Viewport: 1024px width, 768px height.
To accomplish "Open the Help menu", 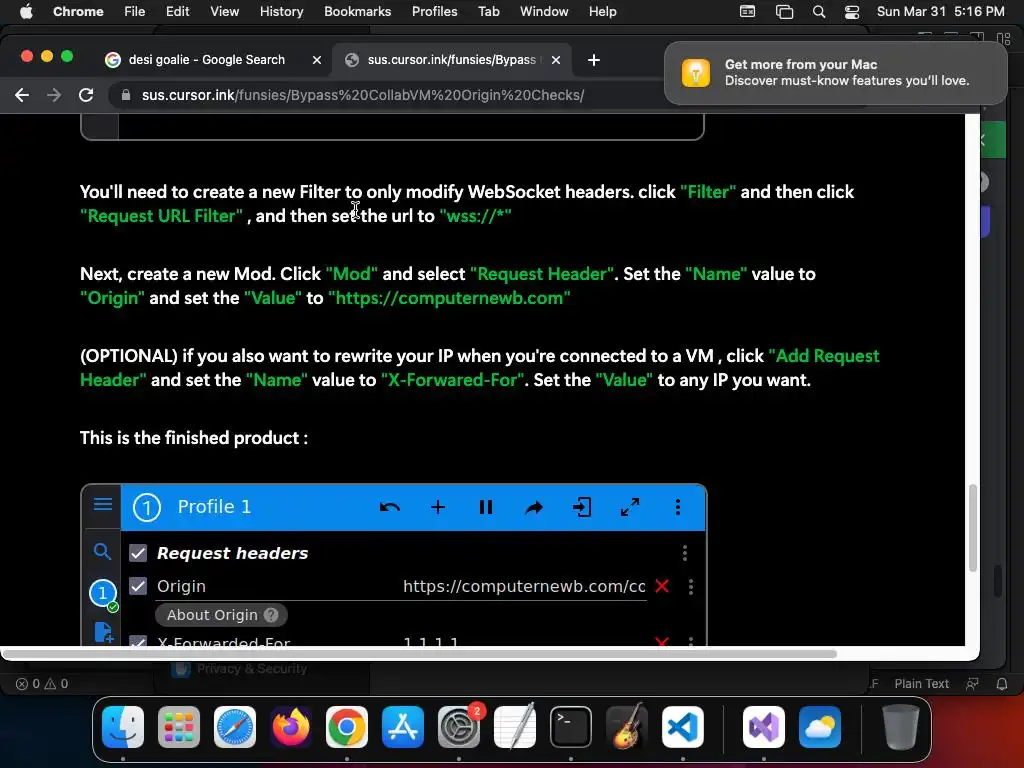I will [602, 12].
